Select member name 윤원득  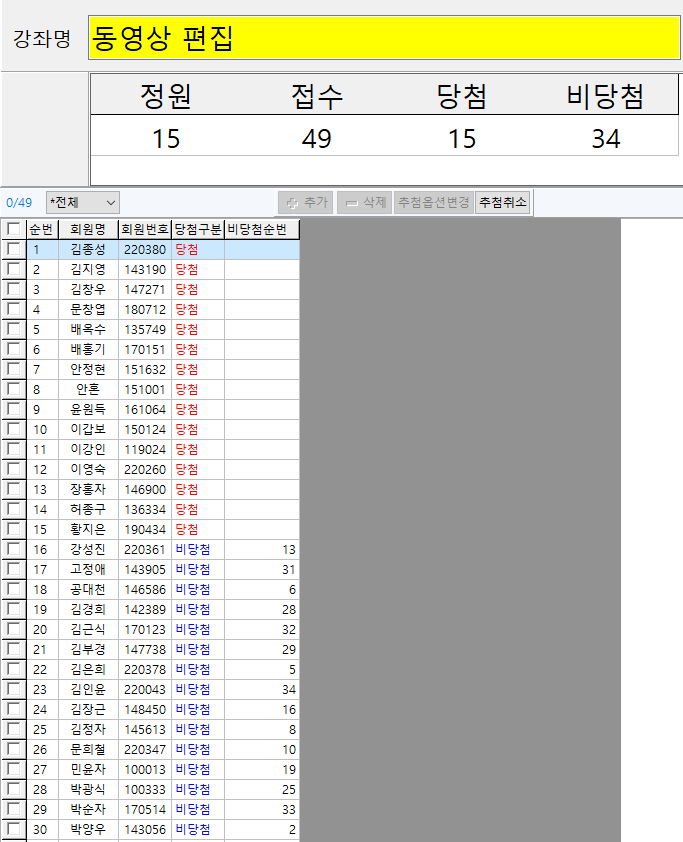coord(88,410)
